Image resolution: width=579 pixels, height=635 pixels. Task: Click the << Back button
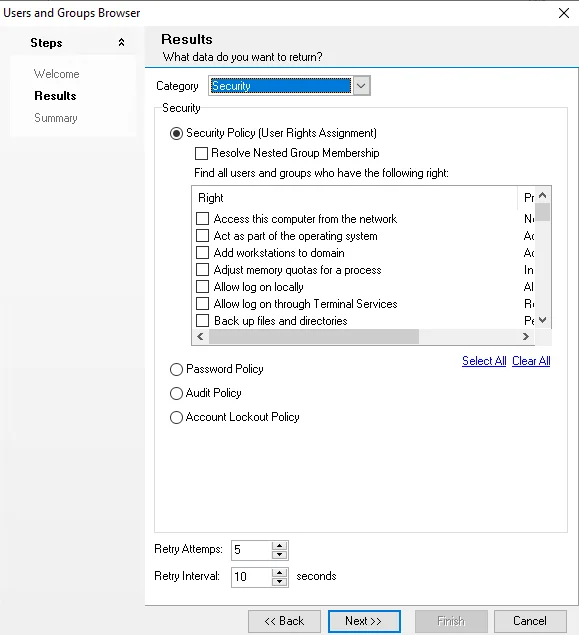284,621
